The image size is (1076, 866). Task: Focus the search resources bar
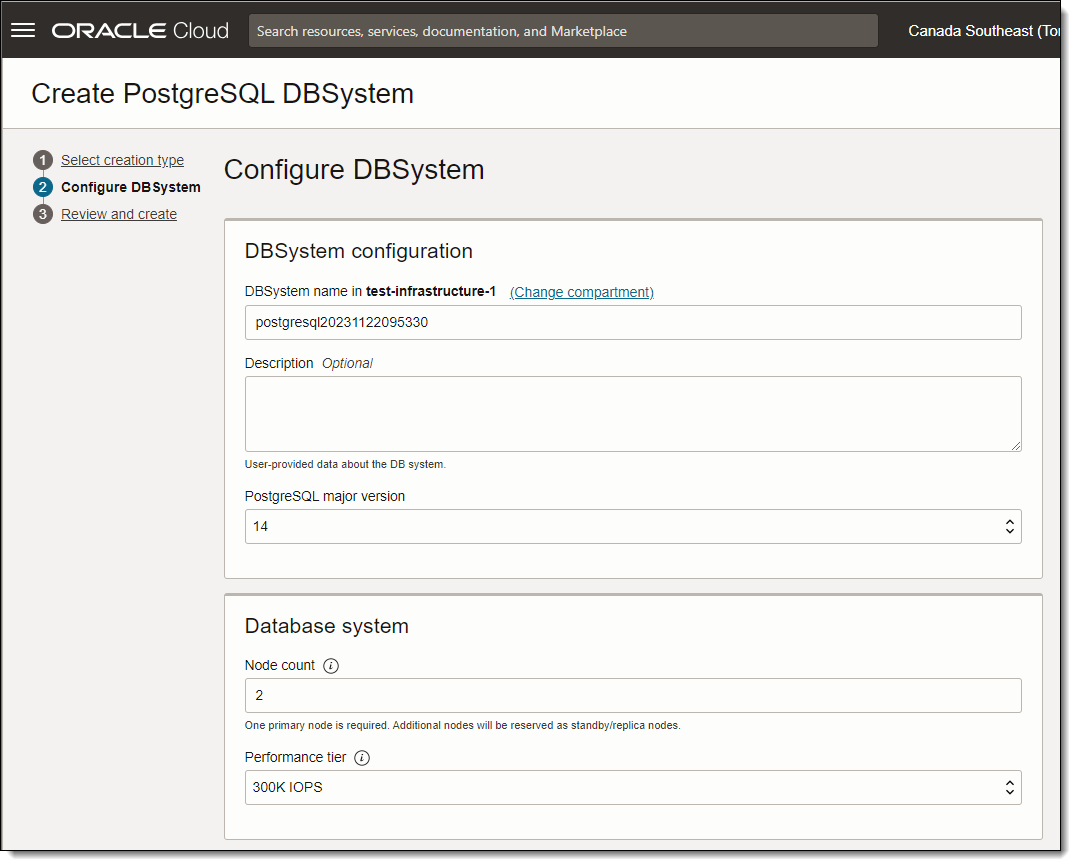click(x=563, y=31)
